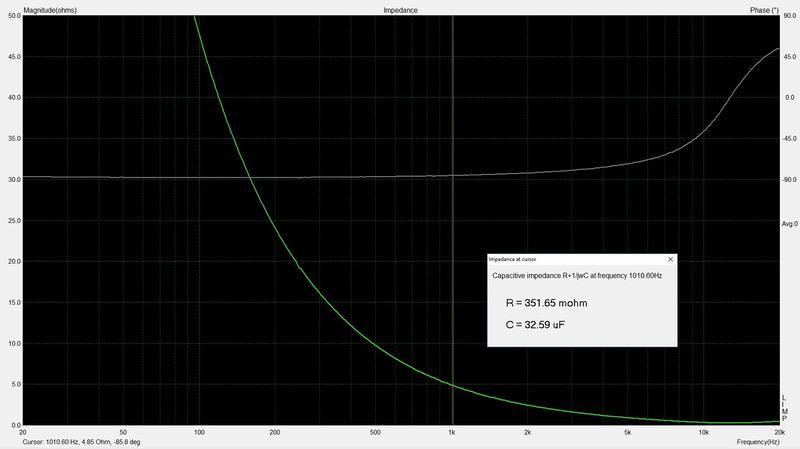Click the 100 frequency axis tick
Image resolution: width=800 pixels, height=449 pixels.
pyautogui.click(x=199, y=432)
